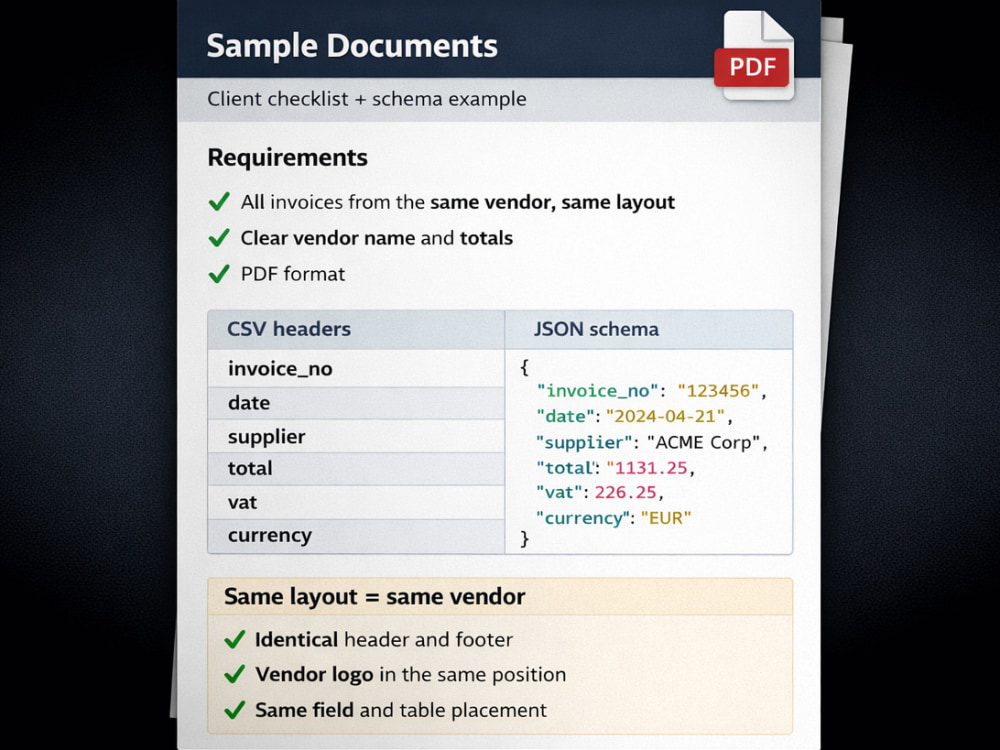1000x750 pixels.
Task: Click the 'Vendor logo in the same position' text
Action: click(x=410, y=675)
